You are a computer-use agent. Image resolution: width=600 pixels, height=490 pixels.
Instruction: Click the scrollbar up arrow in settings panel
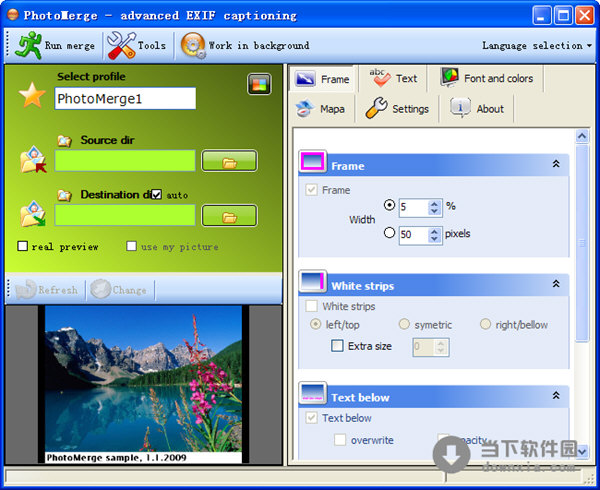coord(582,136)
